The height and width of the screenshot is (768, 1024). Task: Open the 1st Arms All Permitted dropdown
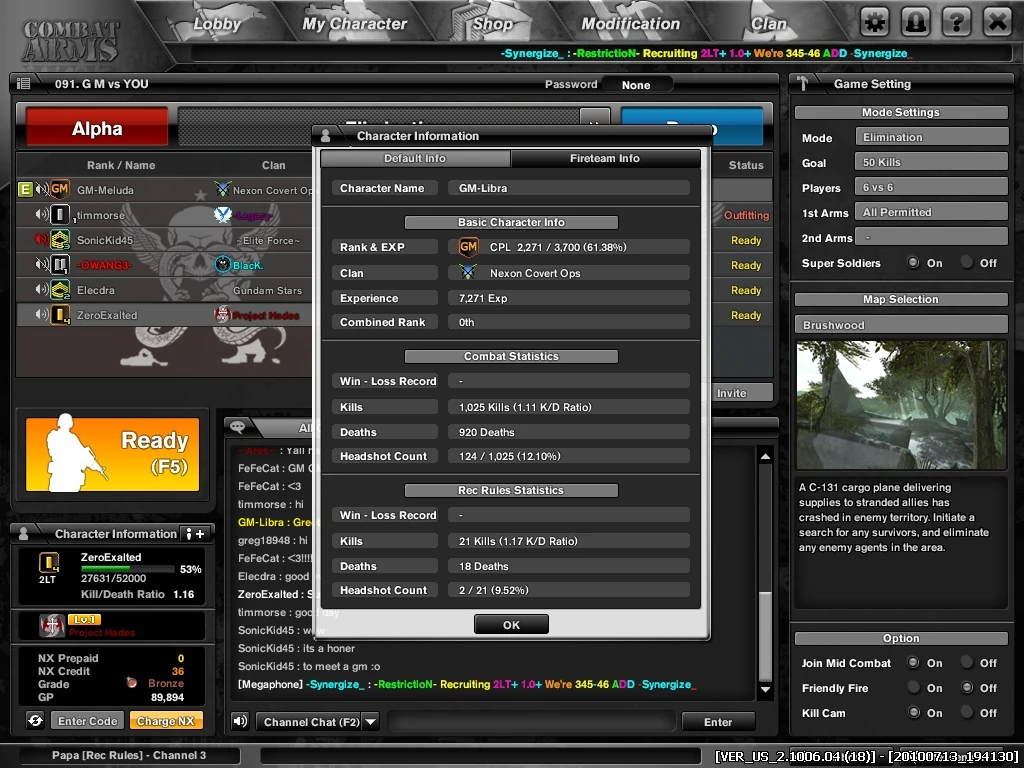(932, 212)
